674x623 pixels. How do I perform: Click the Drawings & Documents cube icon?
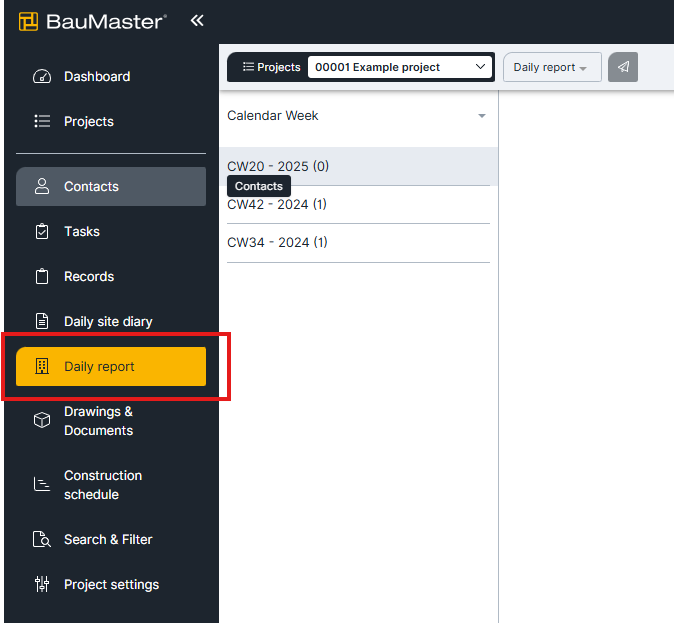coord(42,420)
